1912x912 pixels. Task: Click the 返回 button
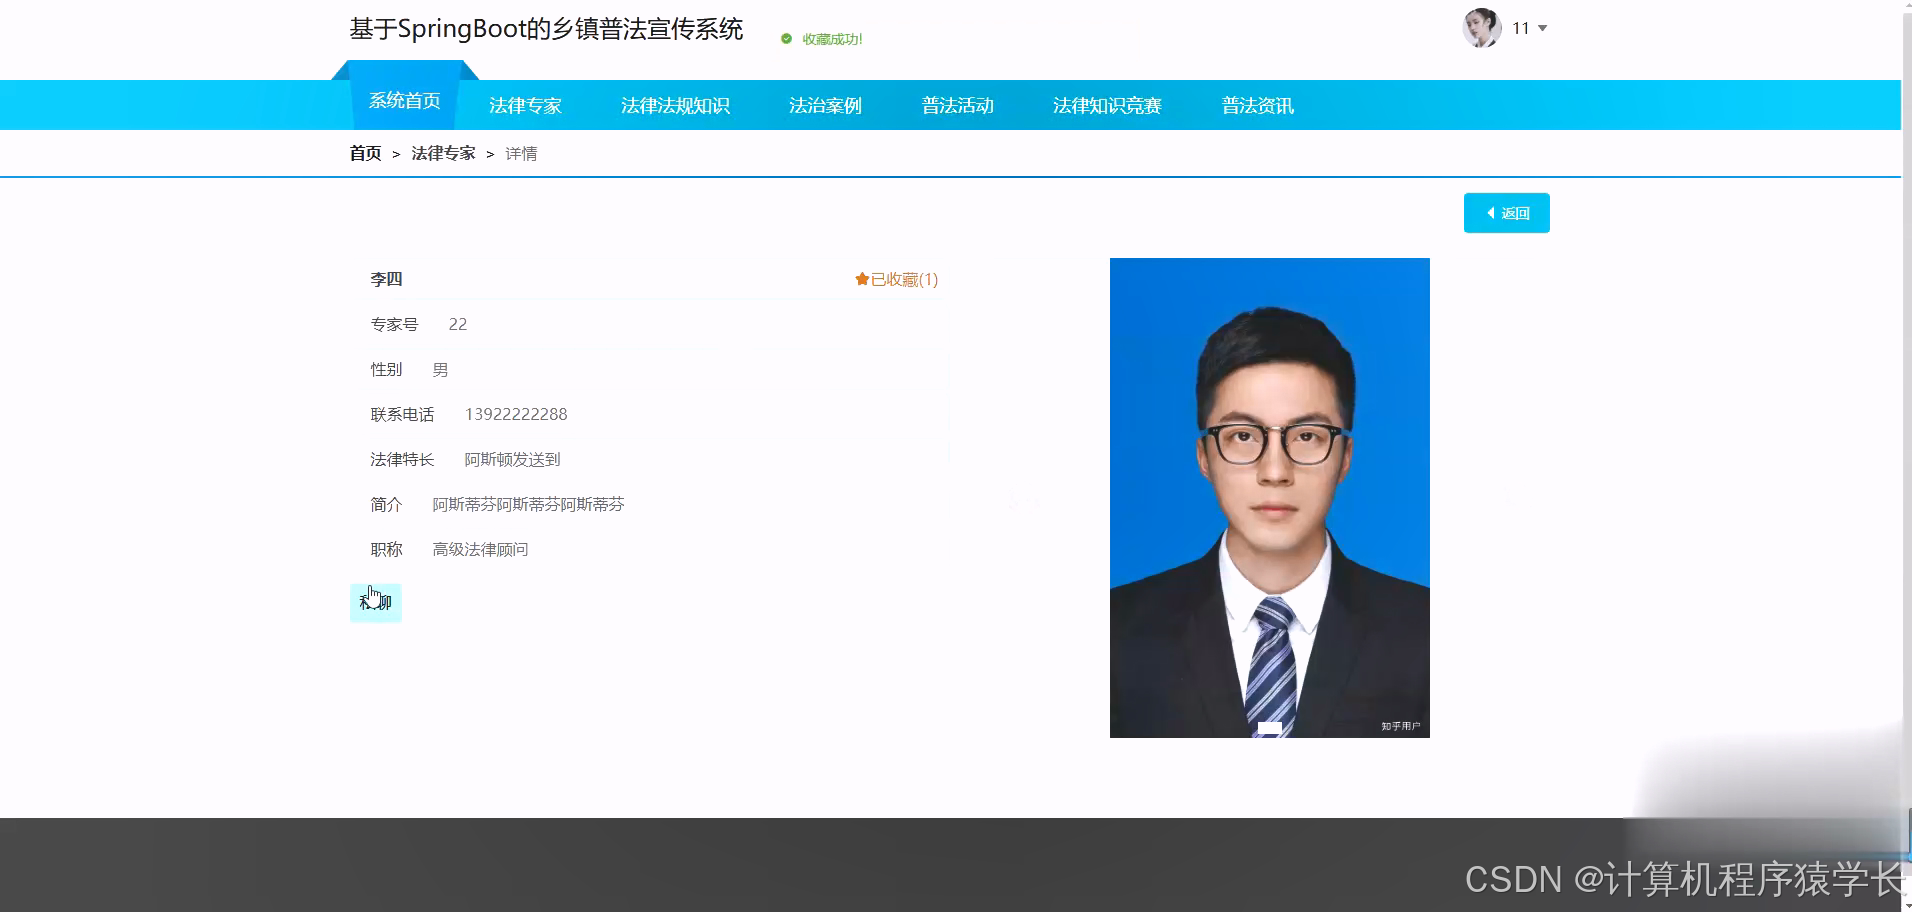(x=1506, y=213)
